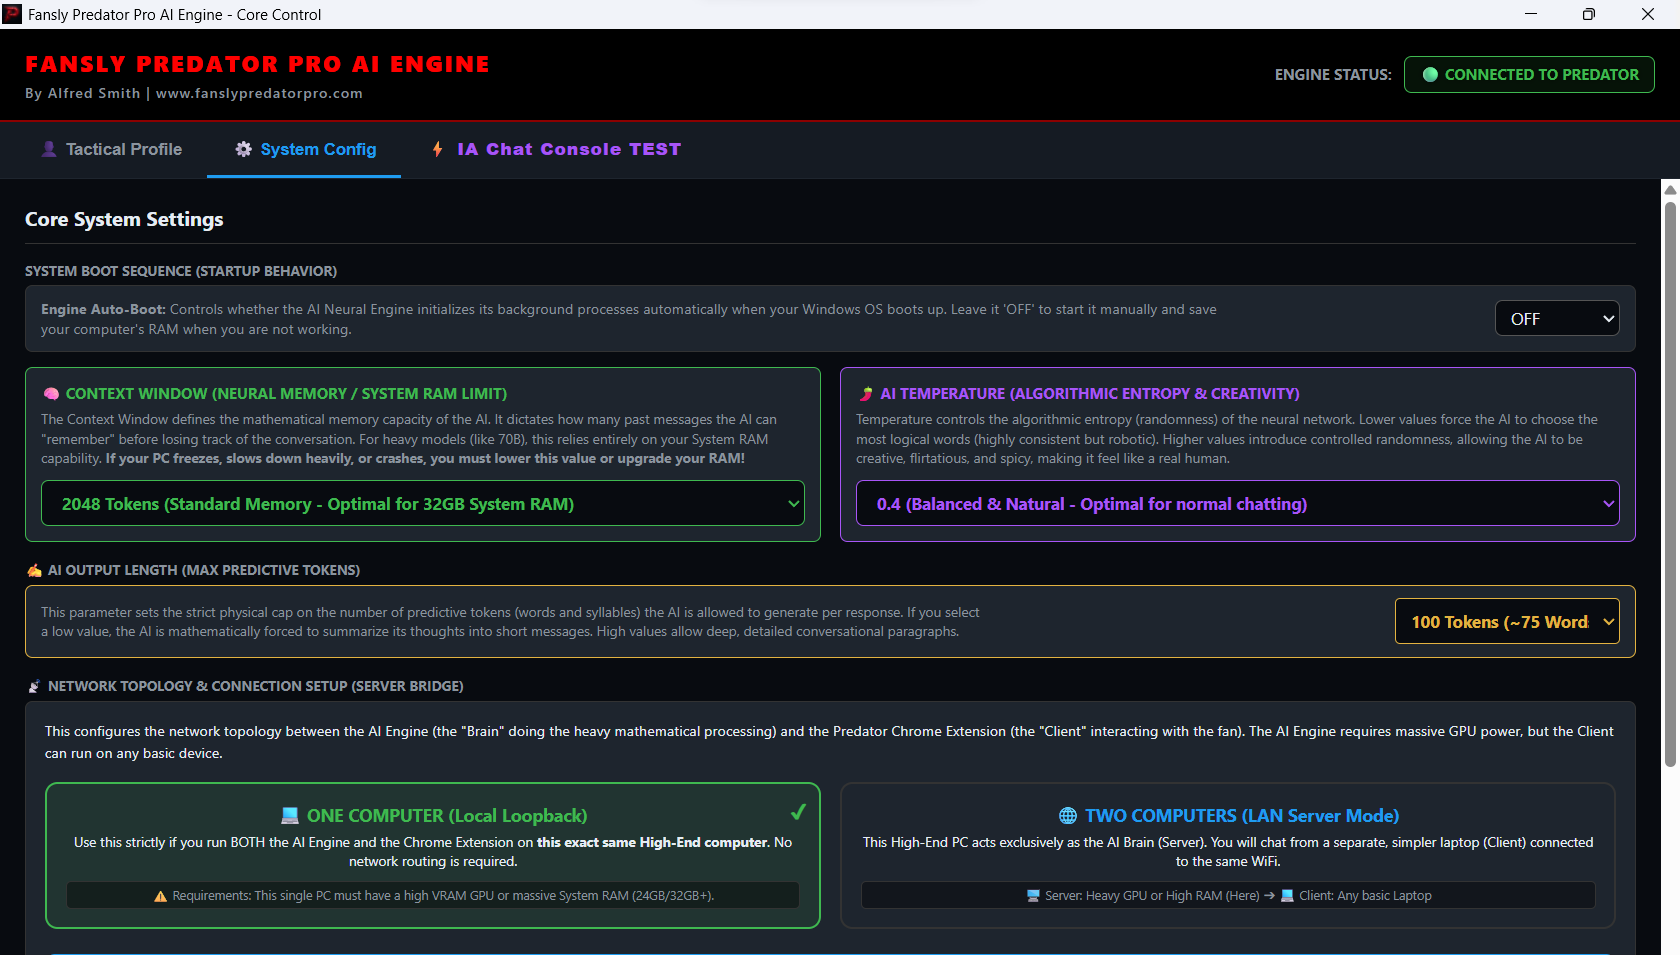The width and height of the screenshot is (1680, 955).
Task: Click the CONNECTED TO PREDATOR status button
Action: [x=1529, y=75]
